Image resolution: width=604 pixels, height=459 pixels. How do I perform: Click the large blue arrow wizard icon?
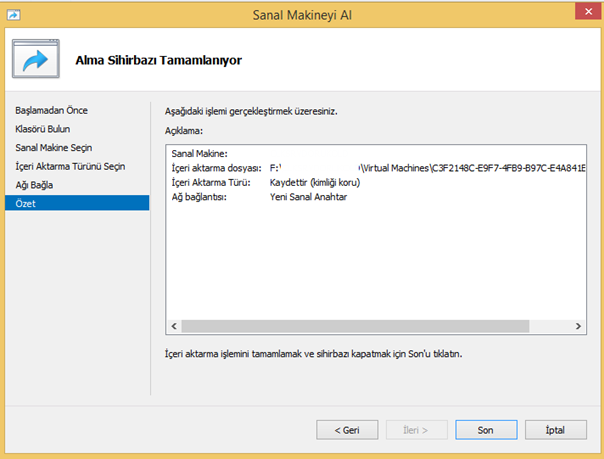[36, 59]
